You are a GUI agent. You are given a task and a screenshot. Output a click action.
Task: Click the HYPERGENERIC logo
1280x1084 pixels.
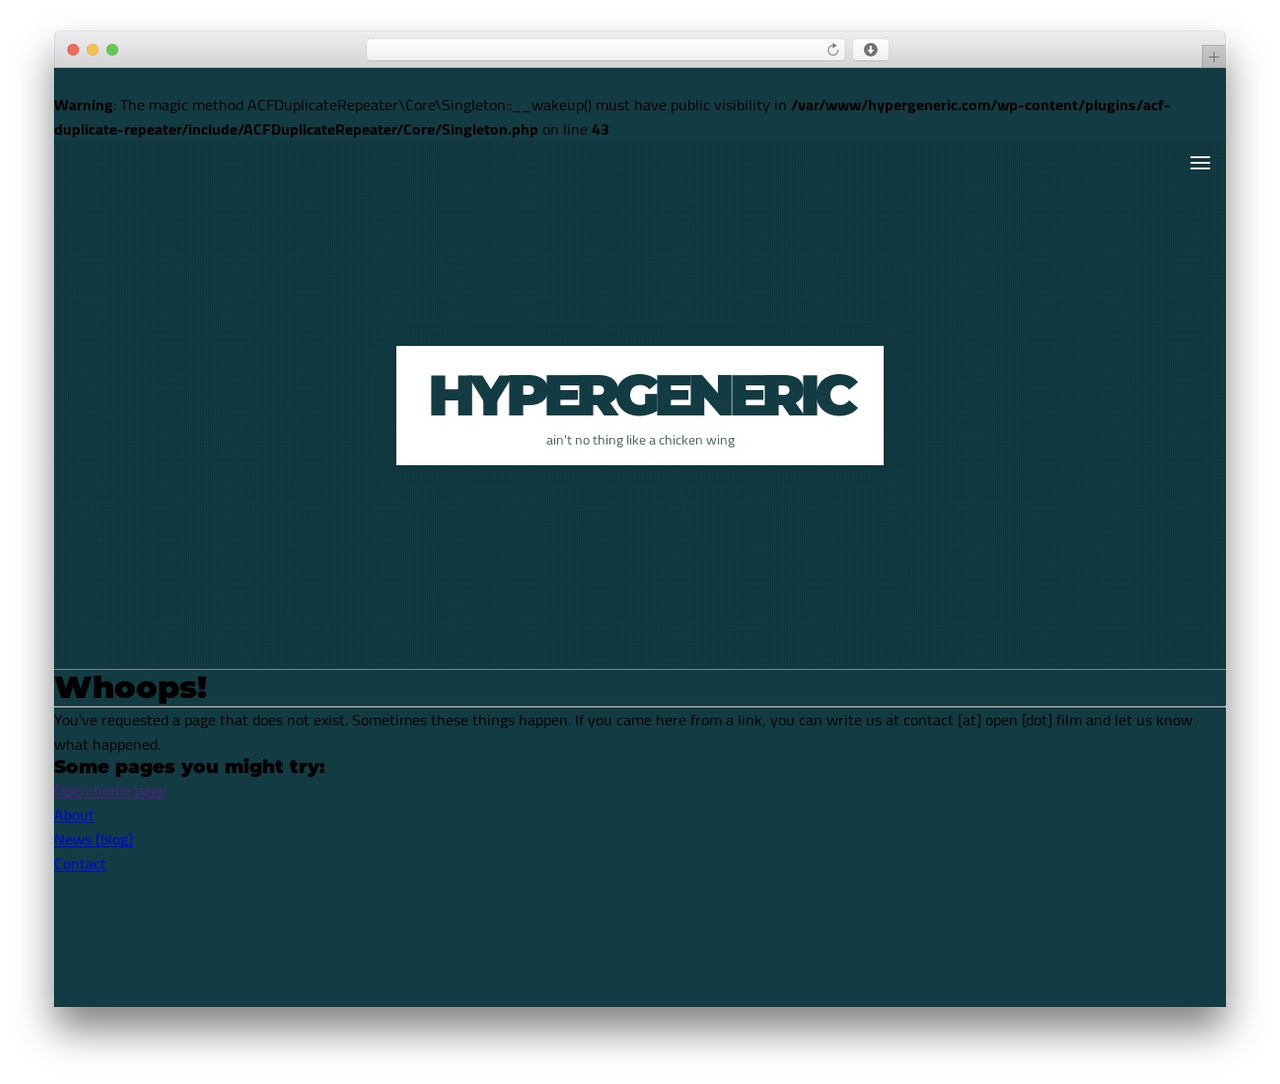[642, 395]
